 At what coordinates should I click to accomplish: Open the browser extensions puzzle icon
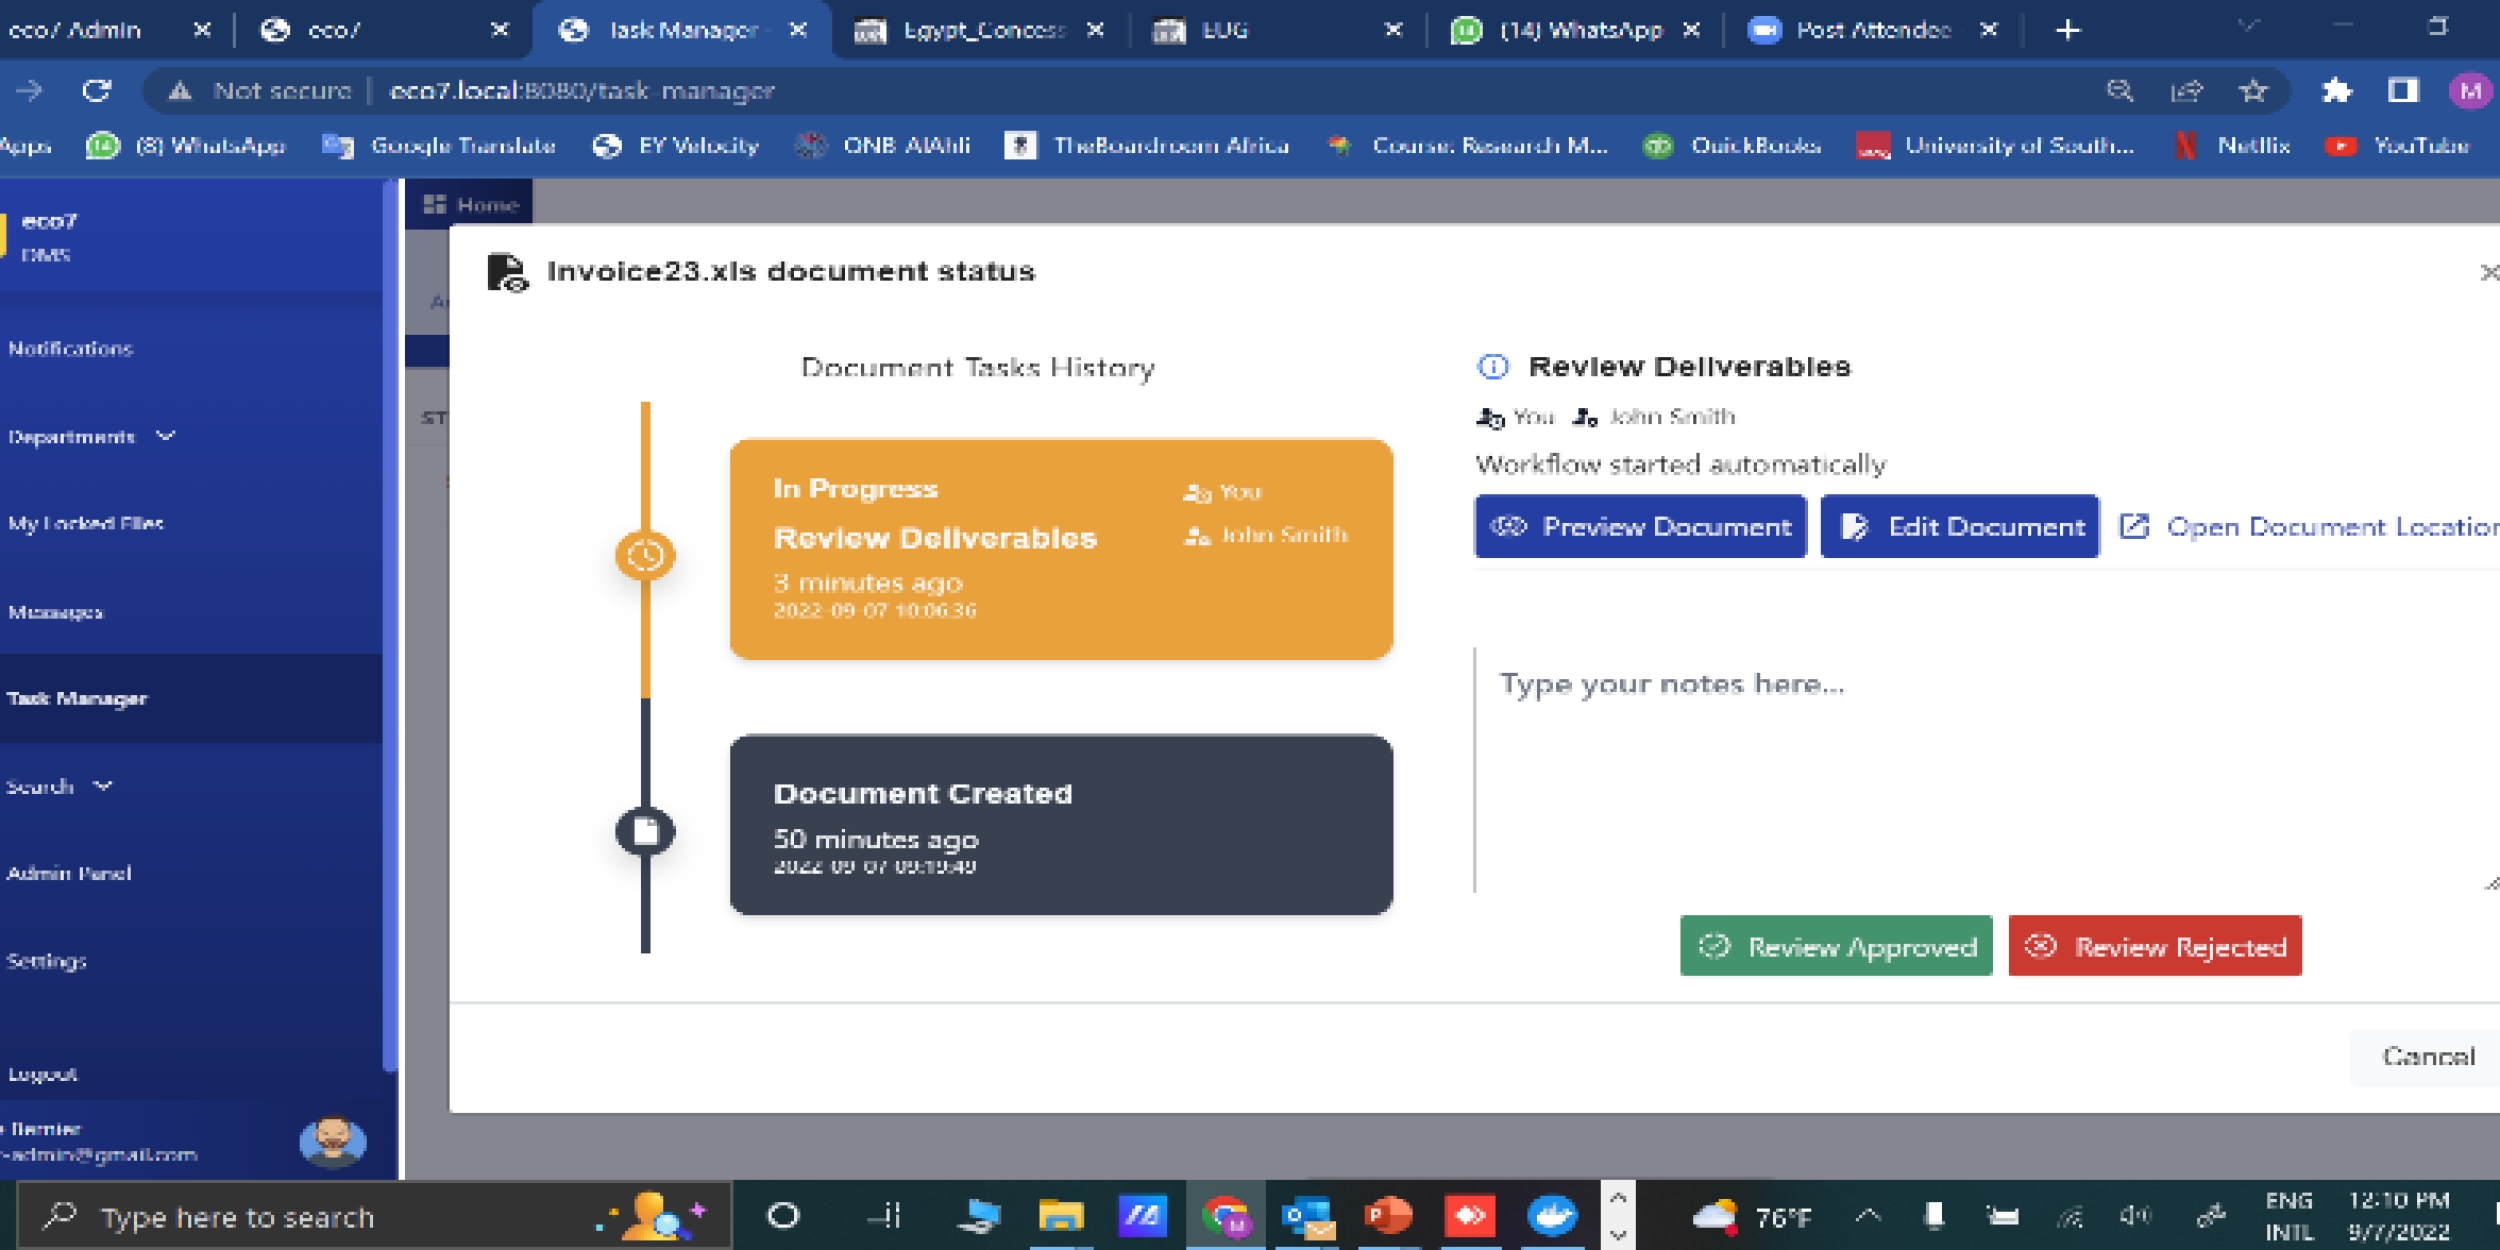[2335, 91]
